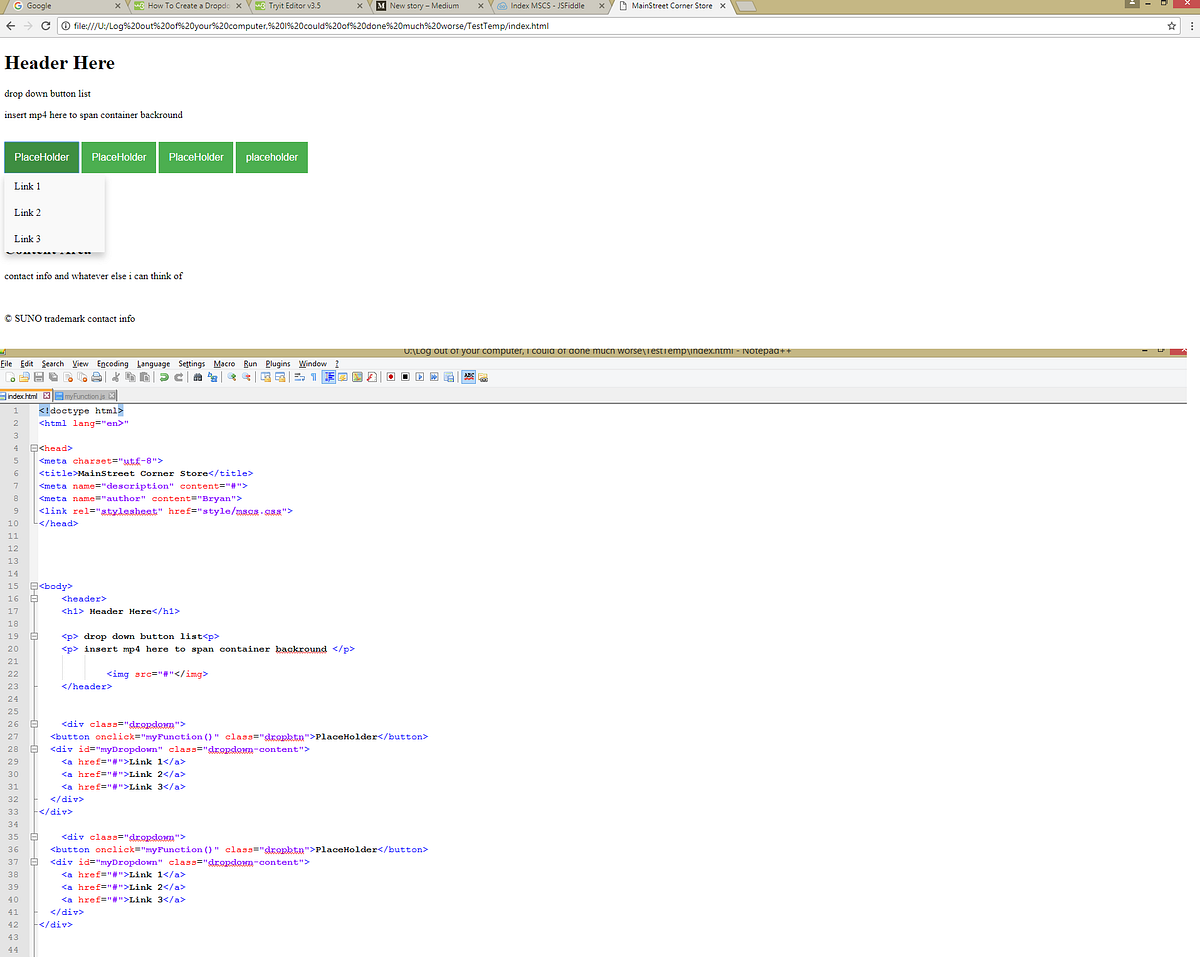Image resolution: width=1200 pixels, height=957 pixels.
Task: Redo an edit using the toolbar arrow
Action: [x=178, y=377]
